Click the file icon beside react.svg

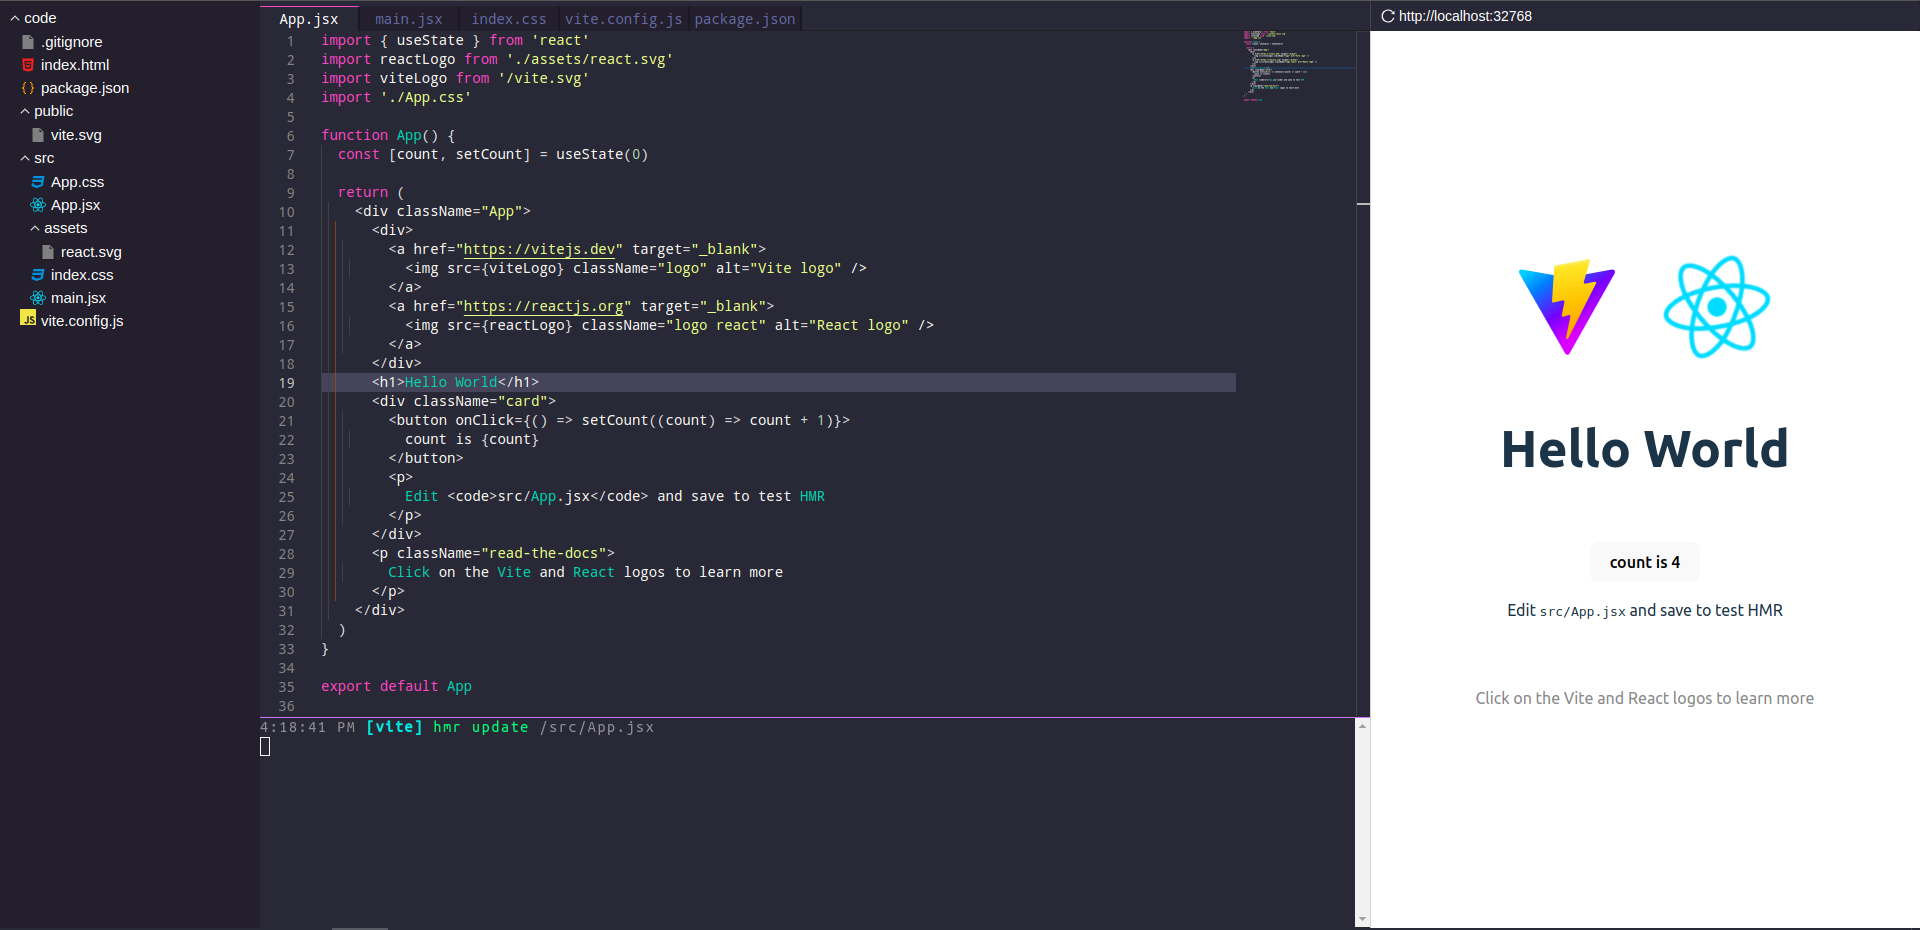click(x=48, y=252)
